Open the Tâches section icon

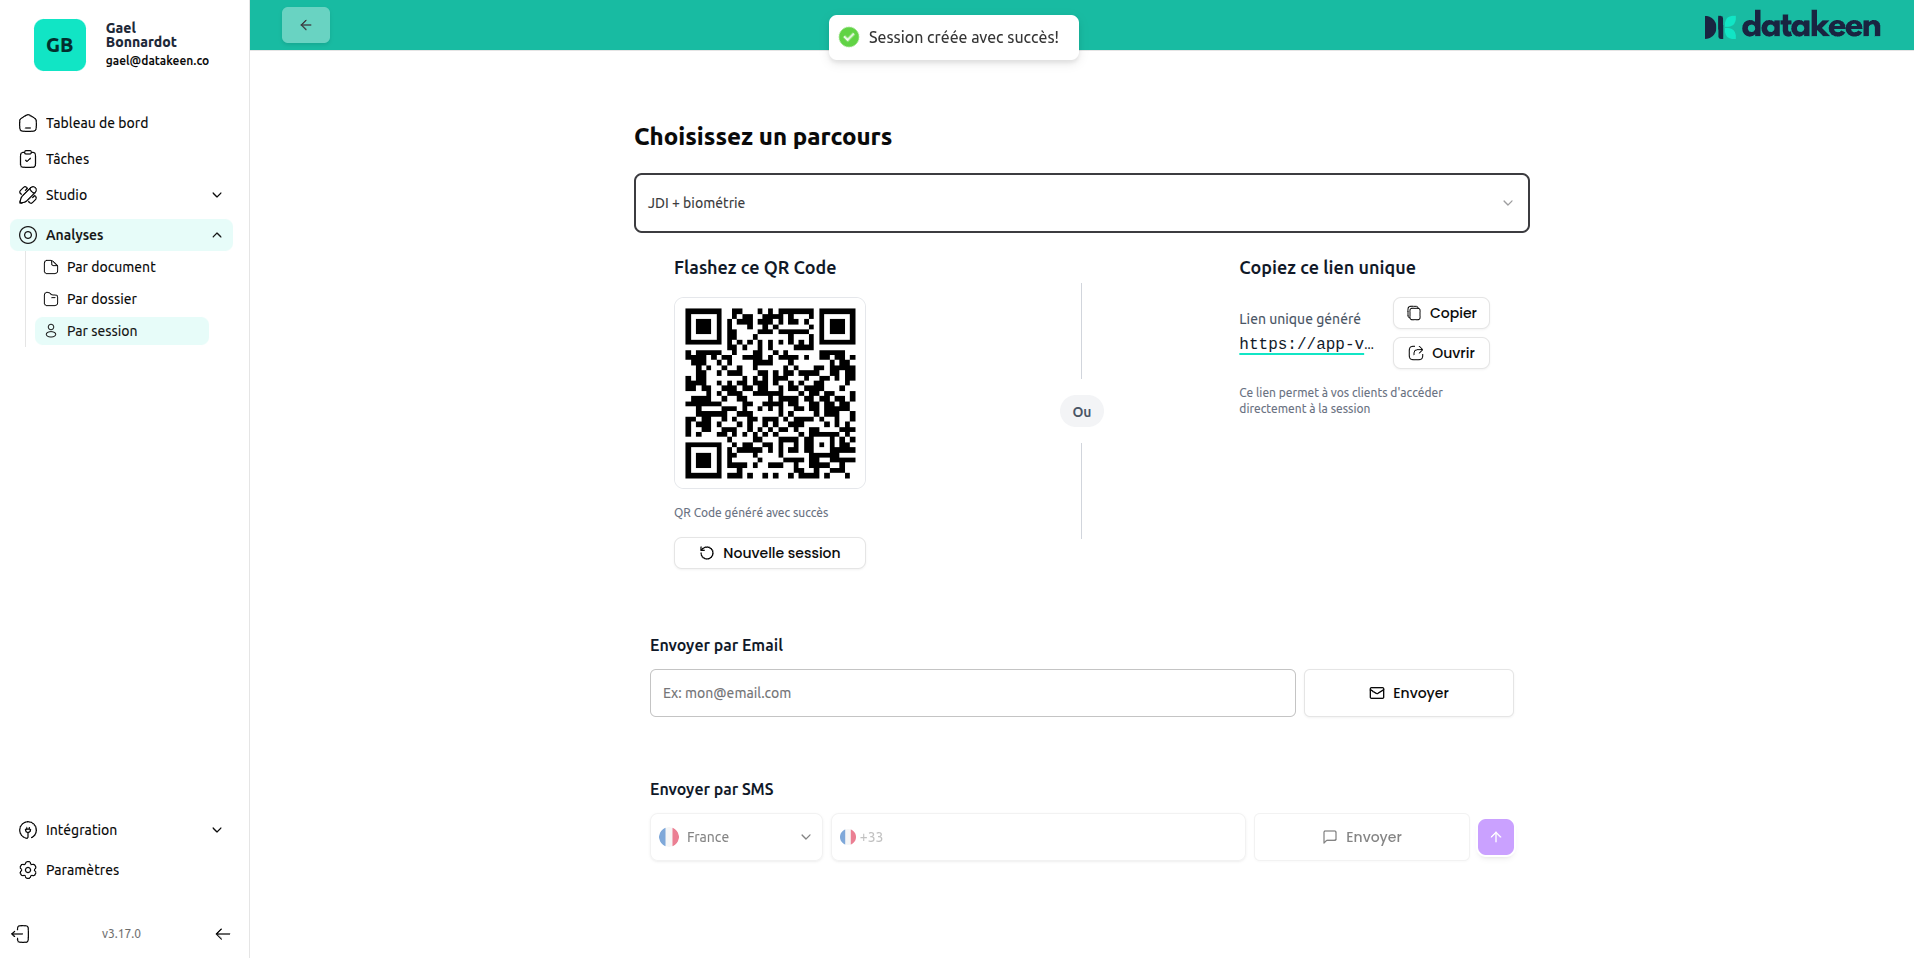click(27, 158)
